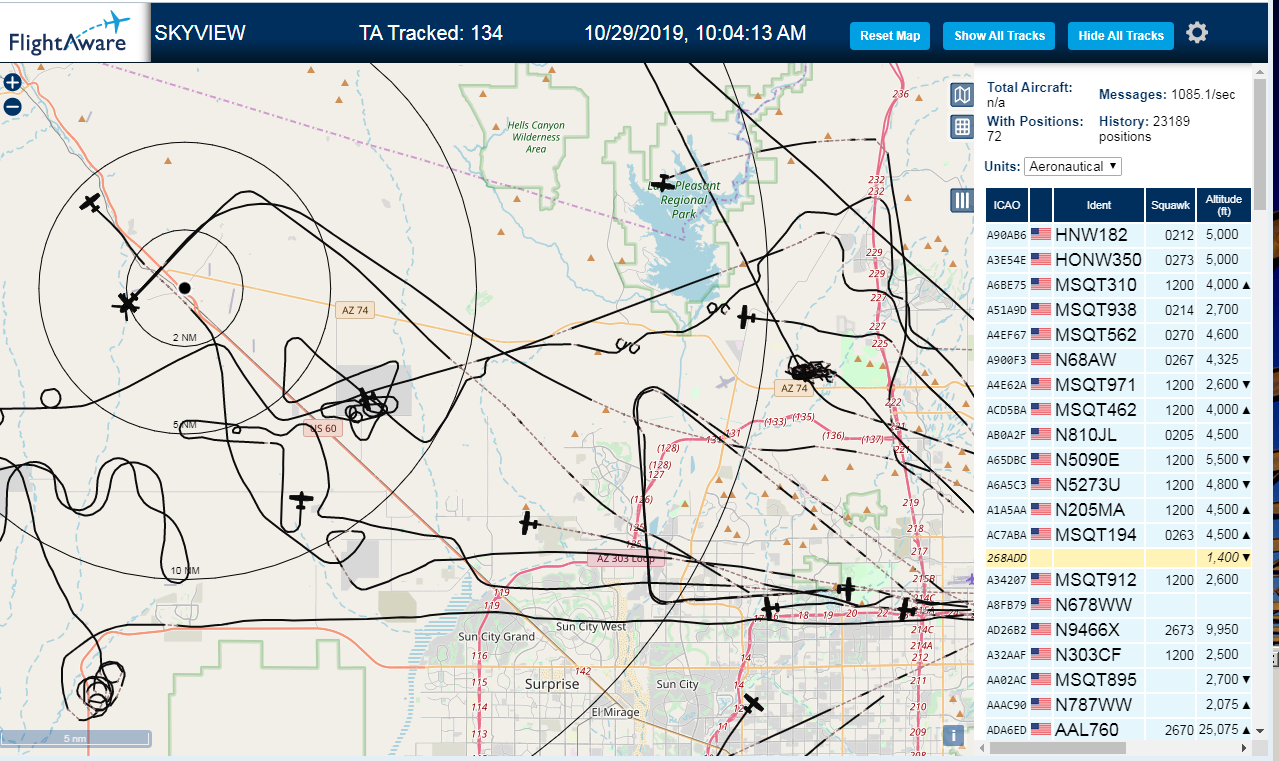The height and width of the screenshot is (761, 1279).
Task: Sort table by Ident column header
Action: click(1099, 205)
